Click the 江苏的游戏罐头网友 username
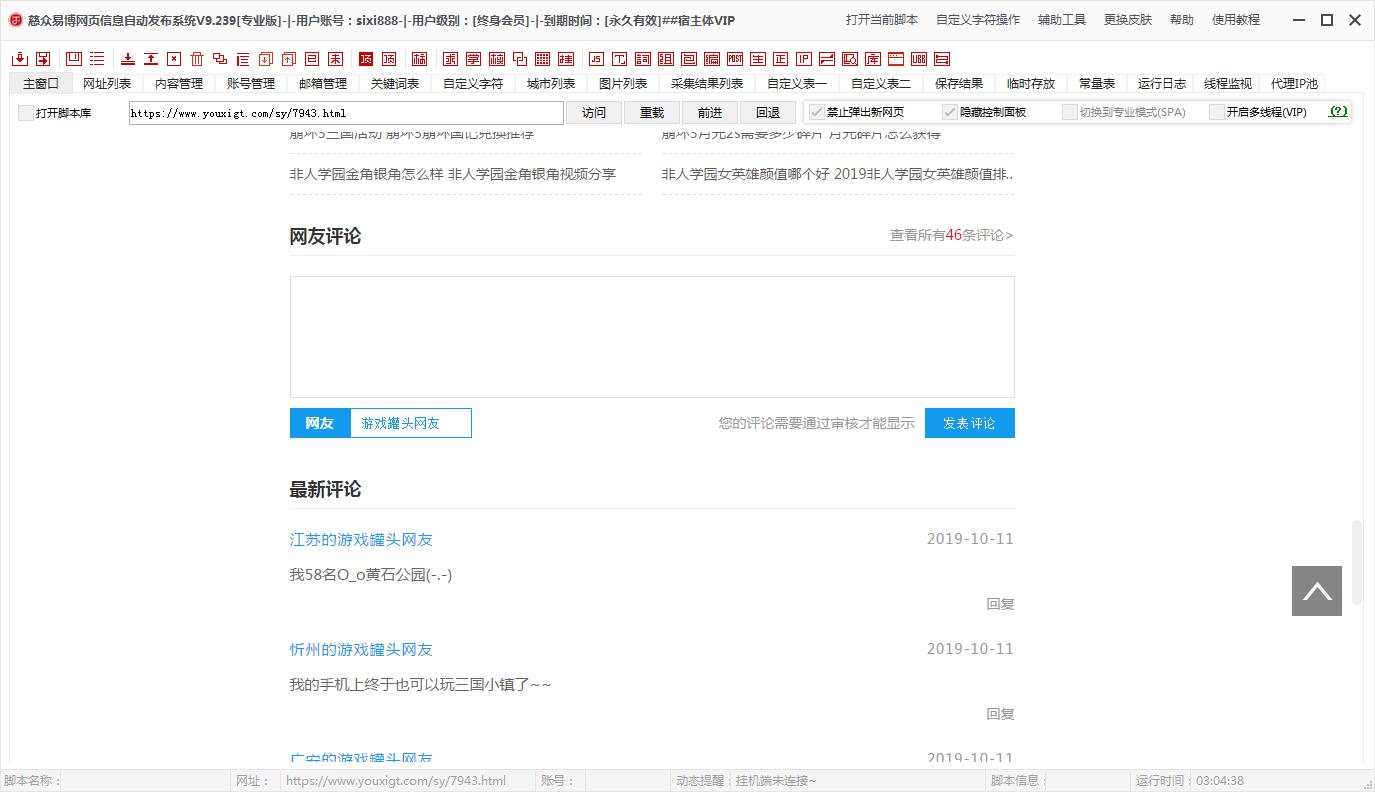Viewport: 1375px width, 792px height. [x=361, y=539]
